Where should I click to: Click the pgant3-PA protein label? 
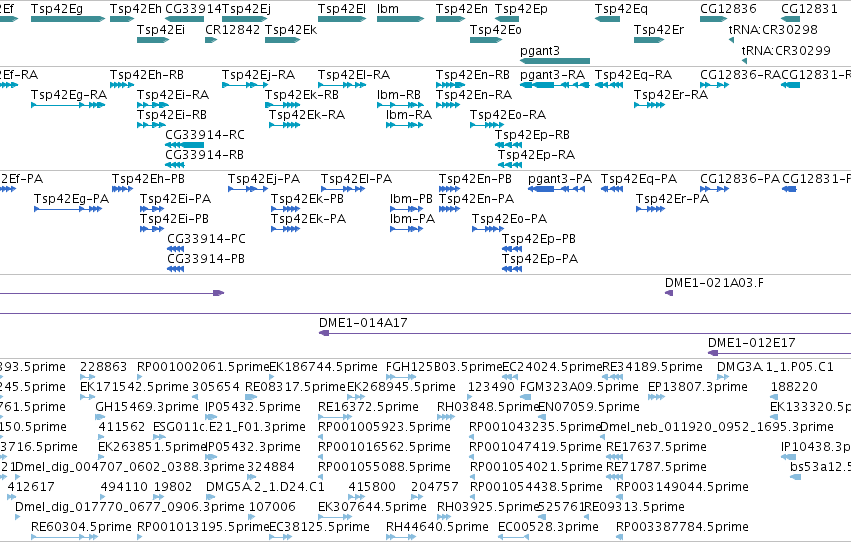[560, 179]
